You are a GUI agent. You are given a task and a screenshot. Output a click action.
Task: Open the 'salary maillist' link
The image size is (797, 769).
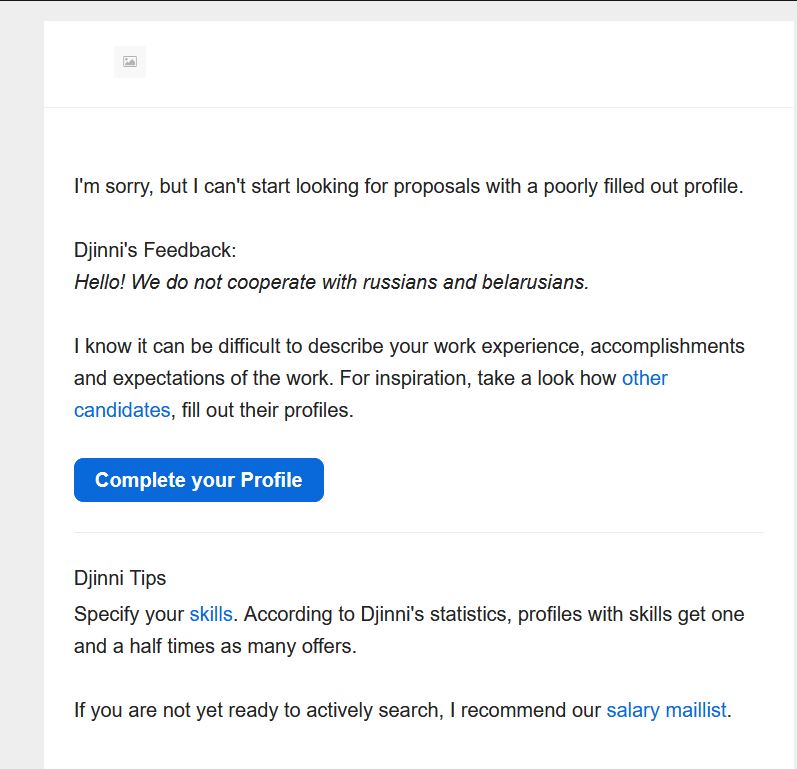click(x=666, y=710)
